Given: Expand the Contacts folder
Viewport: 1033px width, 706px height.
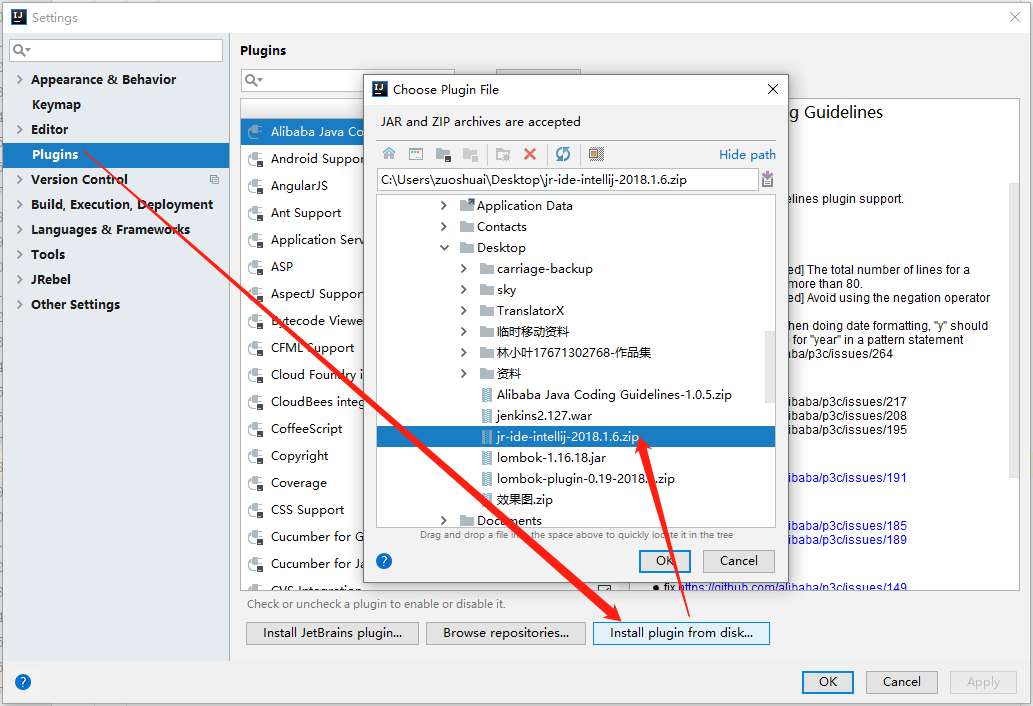Looking at the screenshot, I should (443, 227).
